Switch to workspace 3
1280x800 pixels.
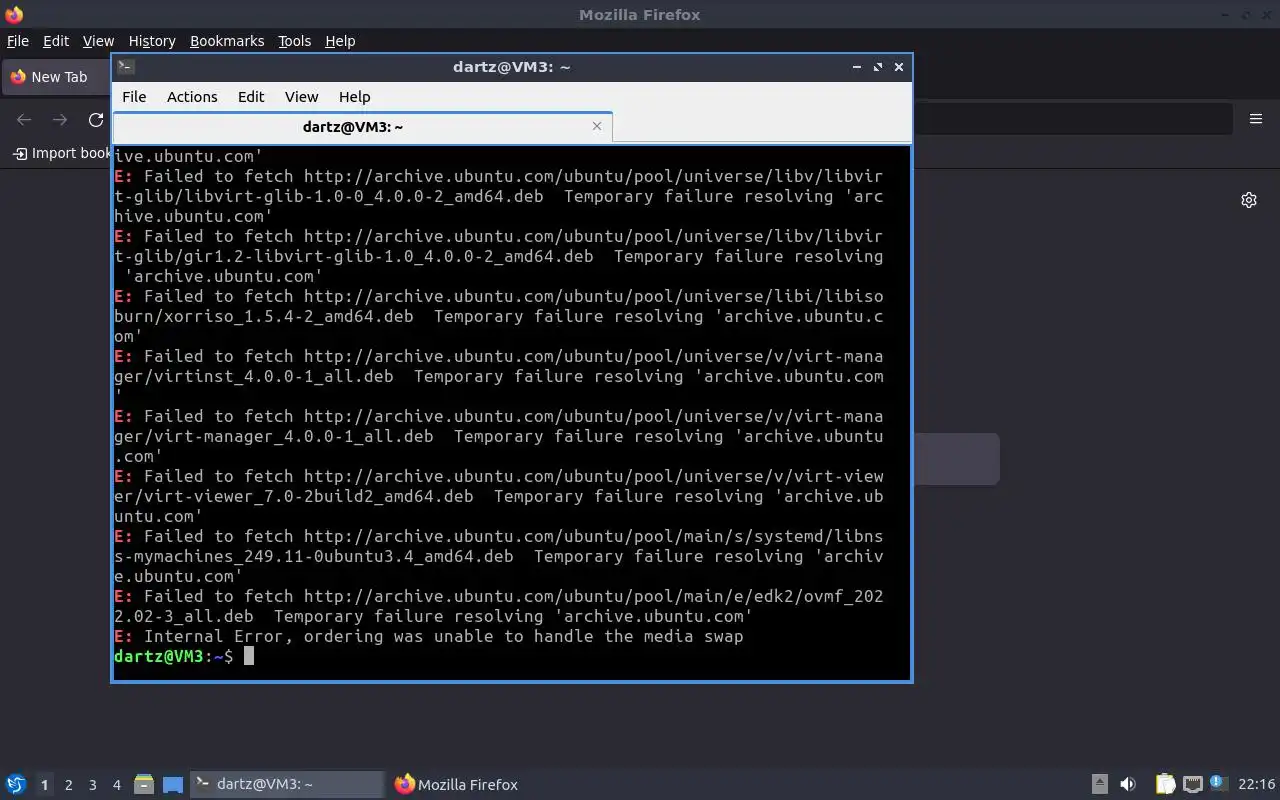(x=93, y=785)
